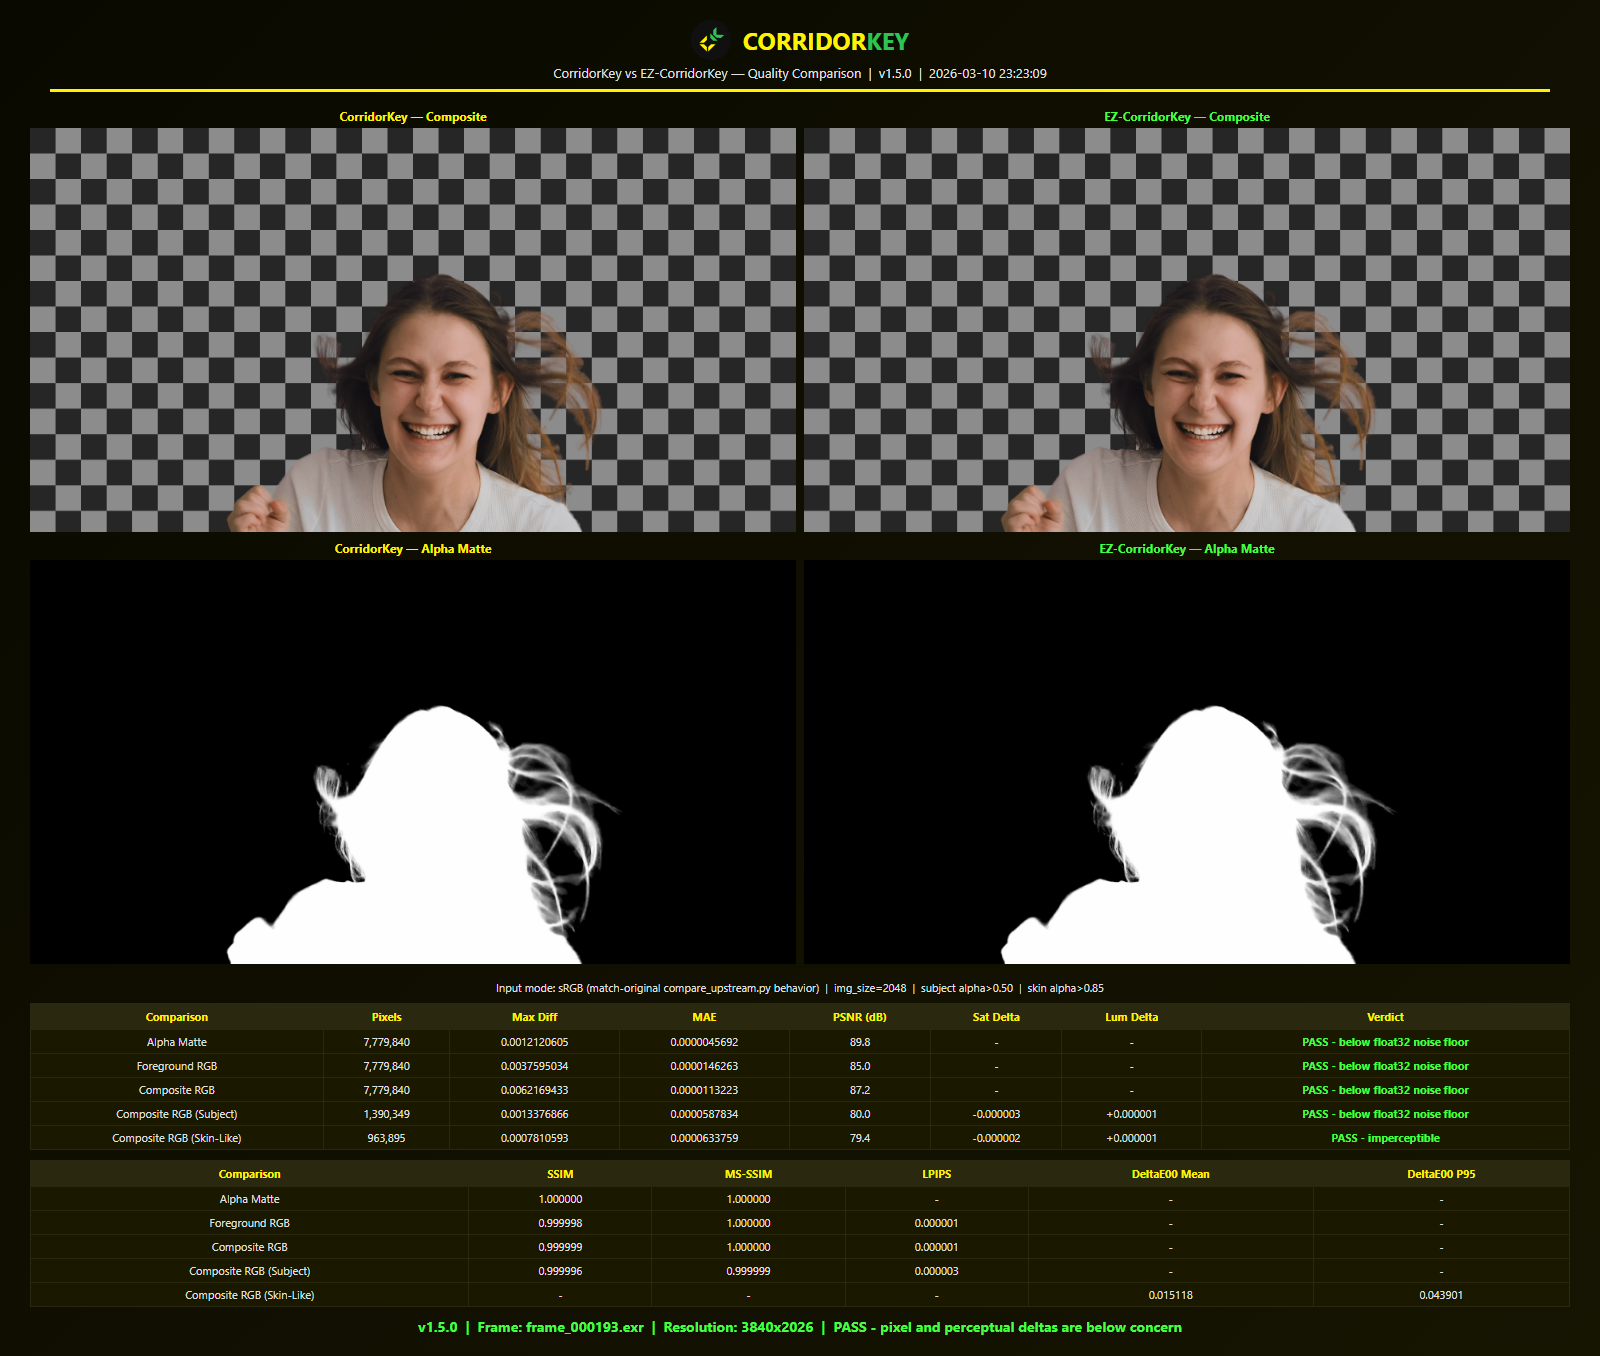Image resolution: width=1600 pixels, height=1356 pixels.
Task: Click MS-SSIM value 0.999999
Action: point(748,1271)
